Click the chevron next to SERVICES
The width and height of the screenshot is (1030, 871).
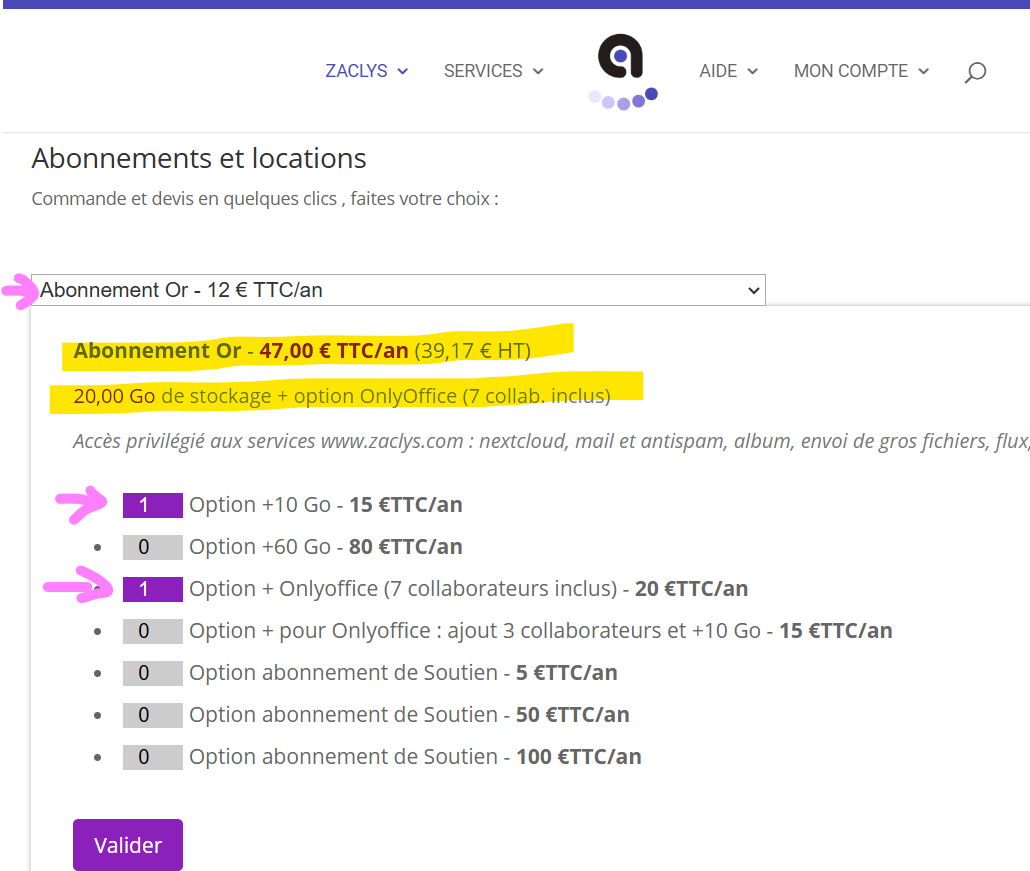click(x=538, y=72)
